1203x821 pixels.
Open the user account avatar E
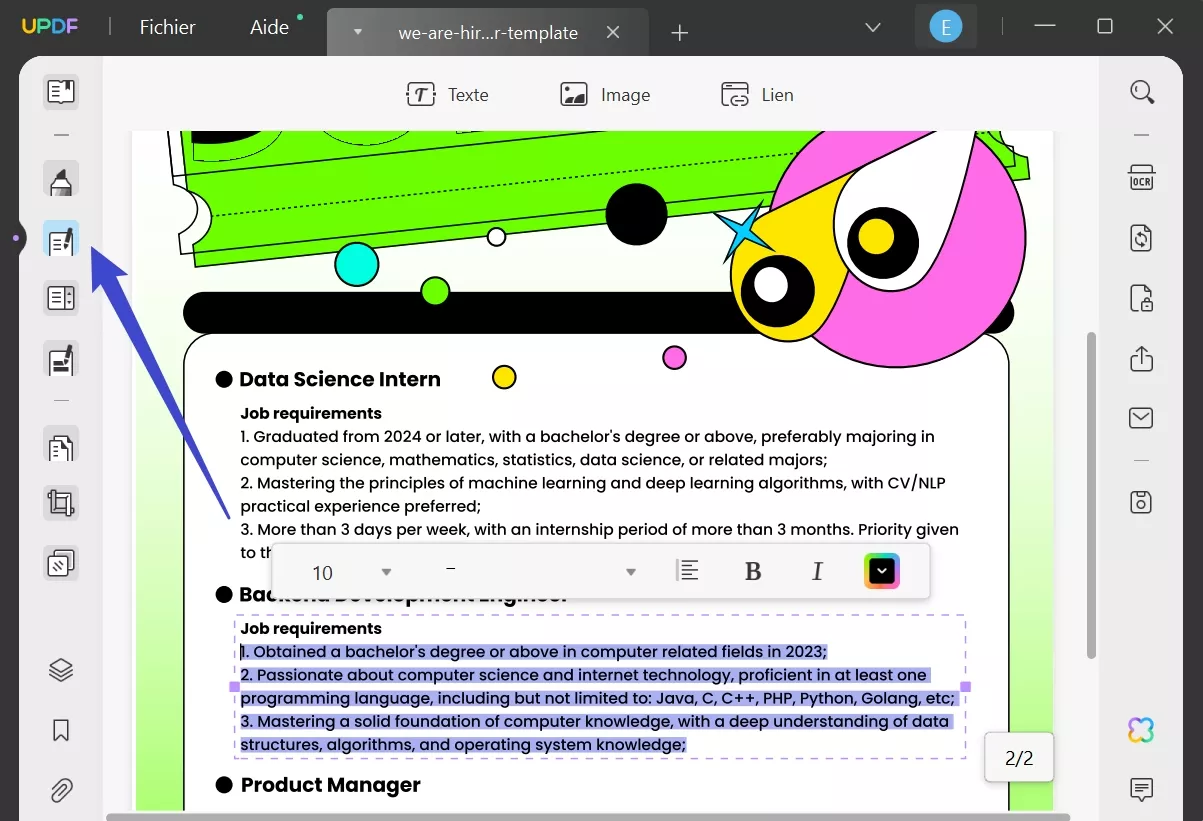coord(945,27)
